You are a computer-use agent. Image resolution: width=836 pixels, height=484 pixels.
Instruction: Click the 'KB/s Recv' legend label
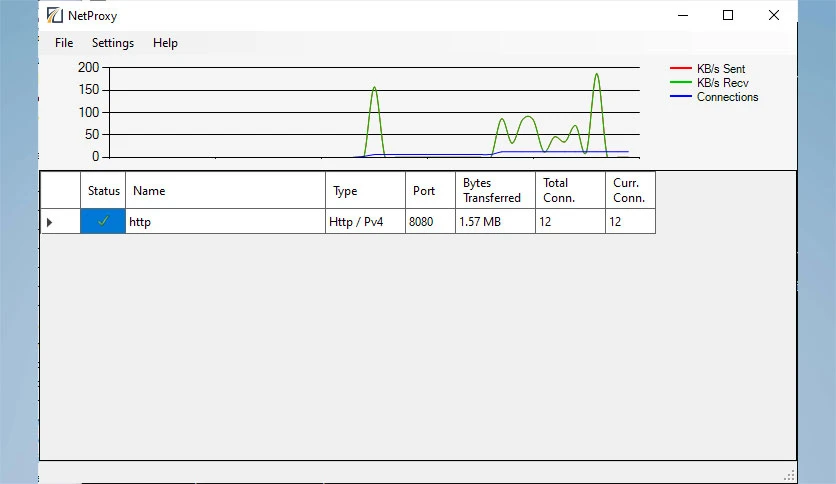click(722, 83)
